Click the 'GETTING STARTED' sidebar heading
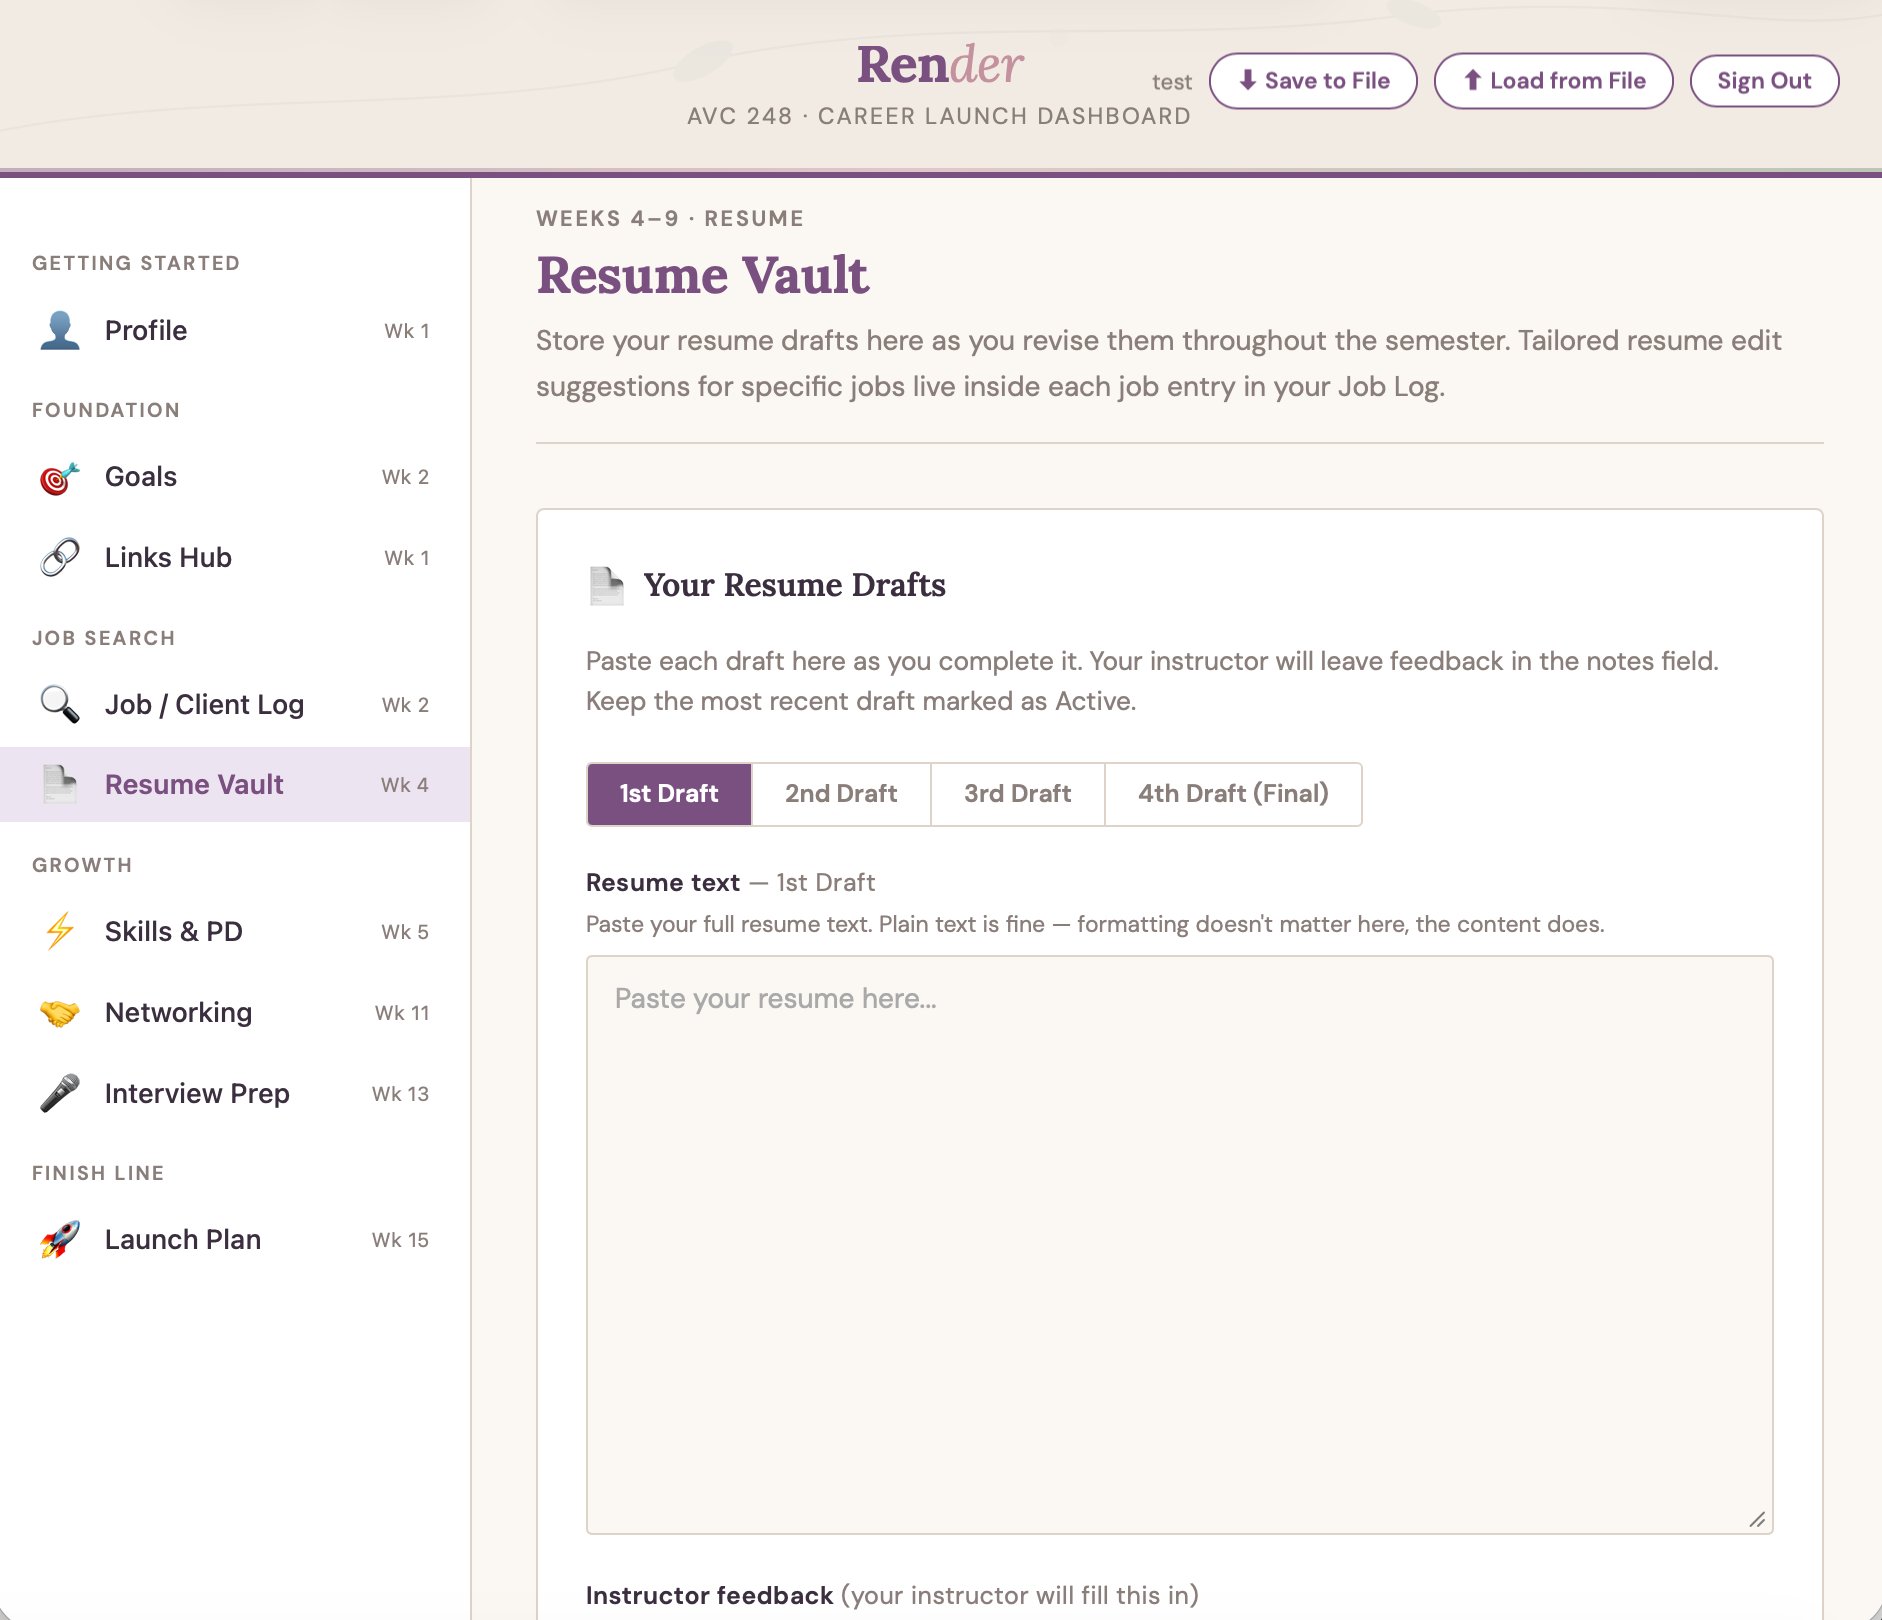 pyautogui.click(x=136, y=263)
